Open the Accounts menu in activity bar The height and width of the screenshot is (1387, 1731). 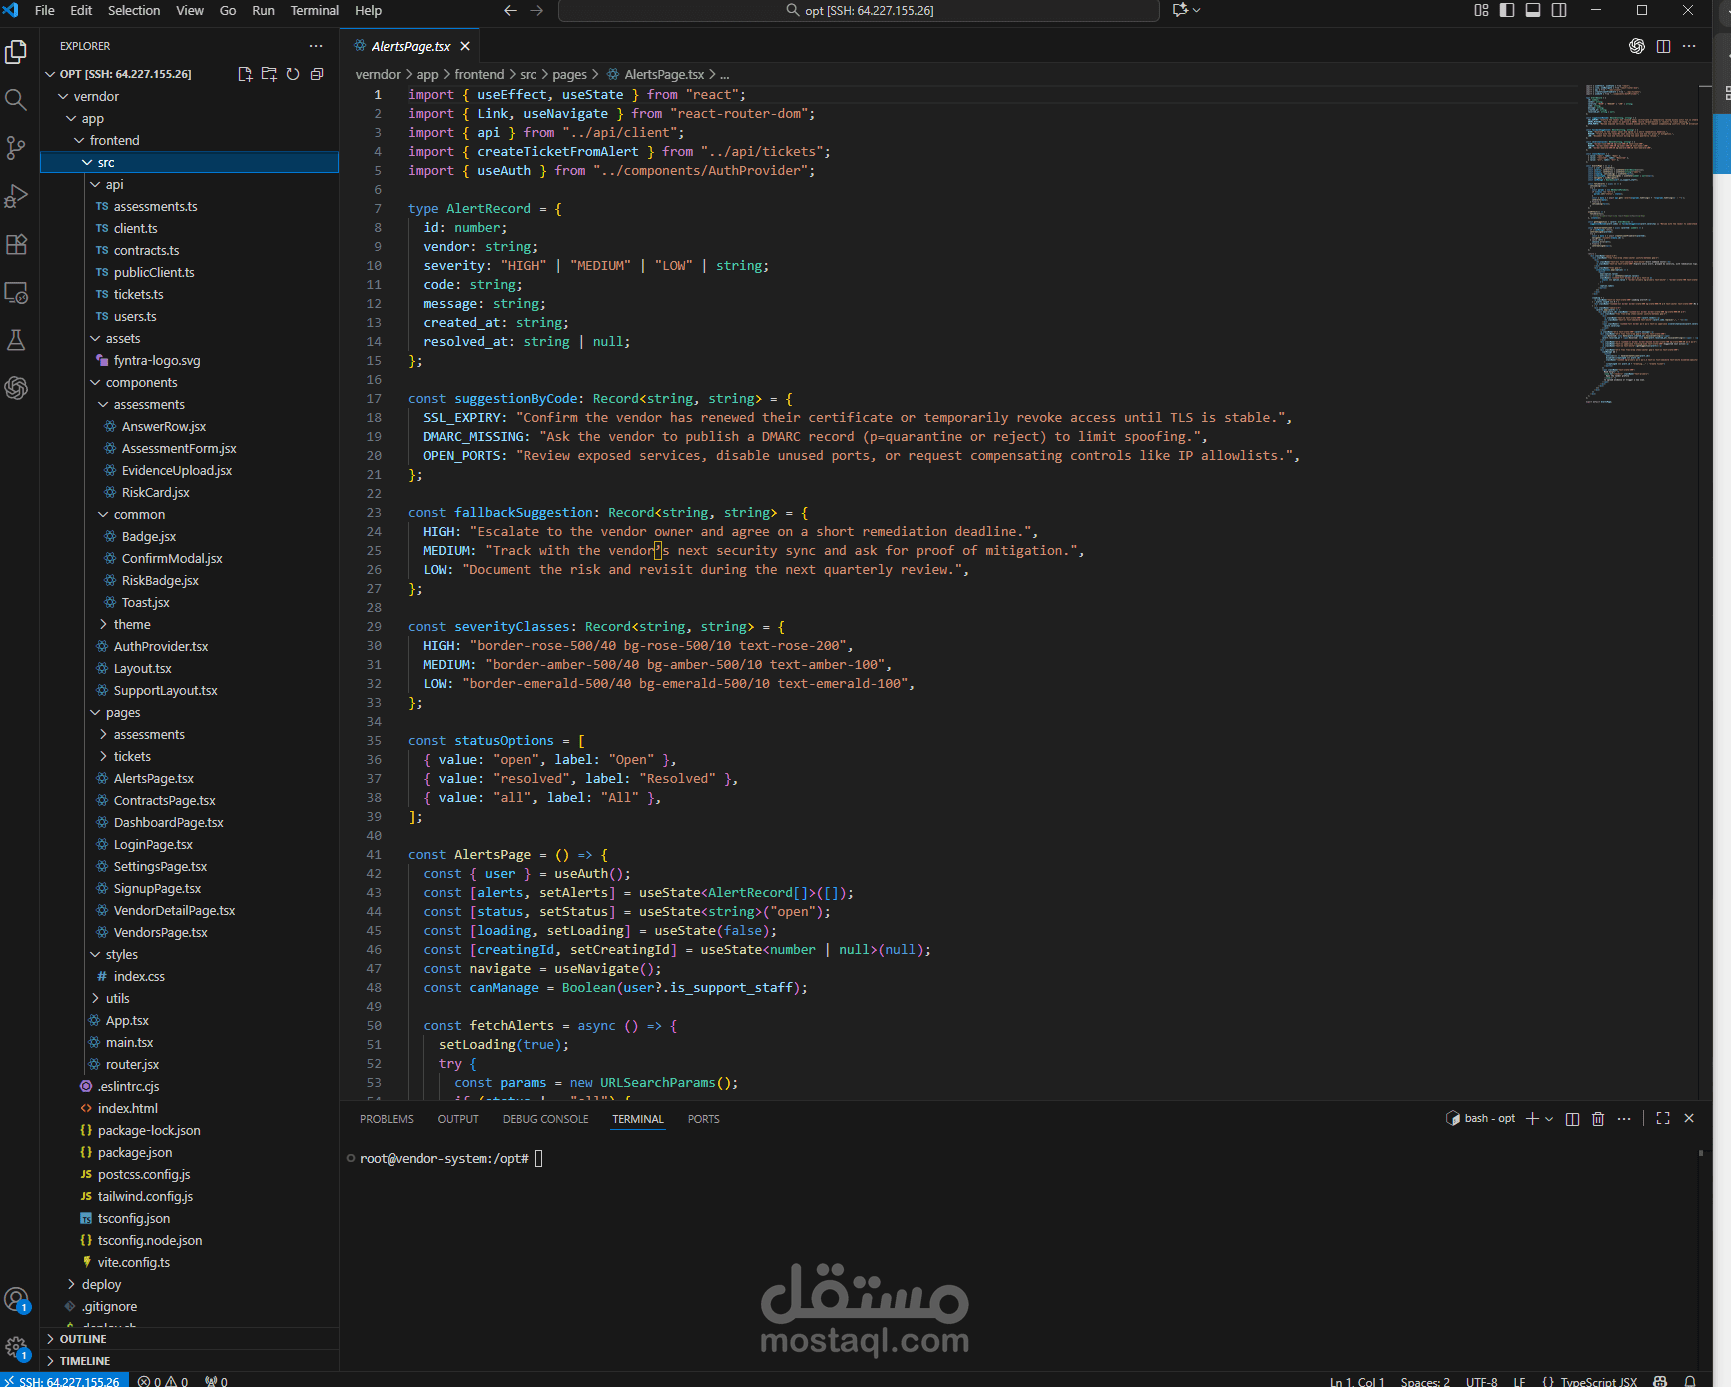(x=16, y=1300)
